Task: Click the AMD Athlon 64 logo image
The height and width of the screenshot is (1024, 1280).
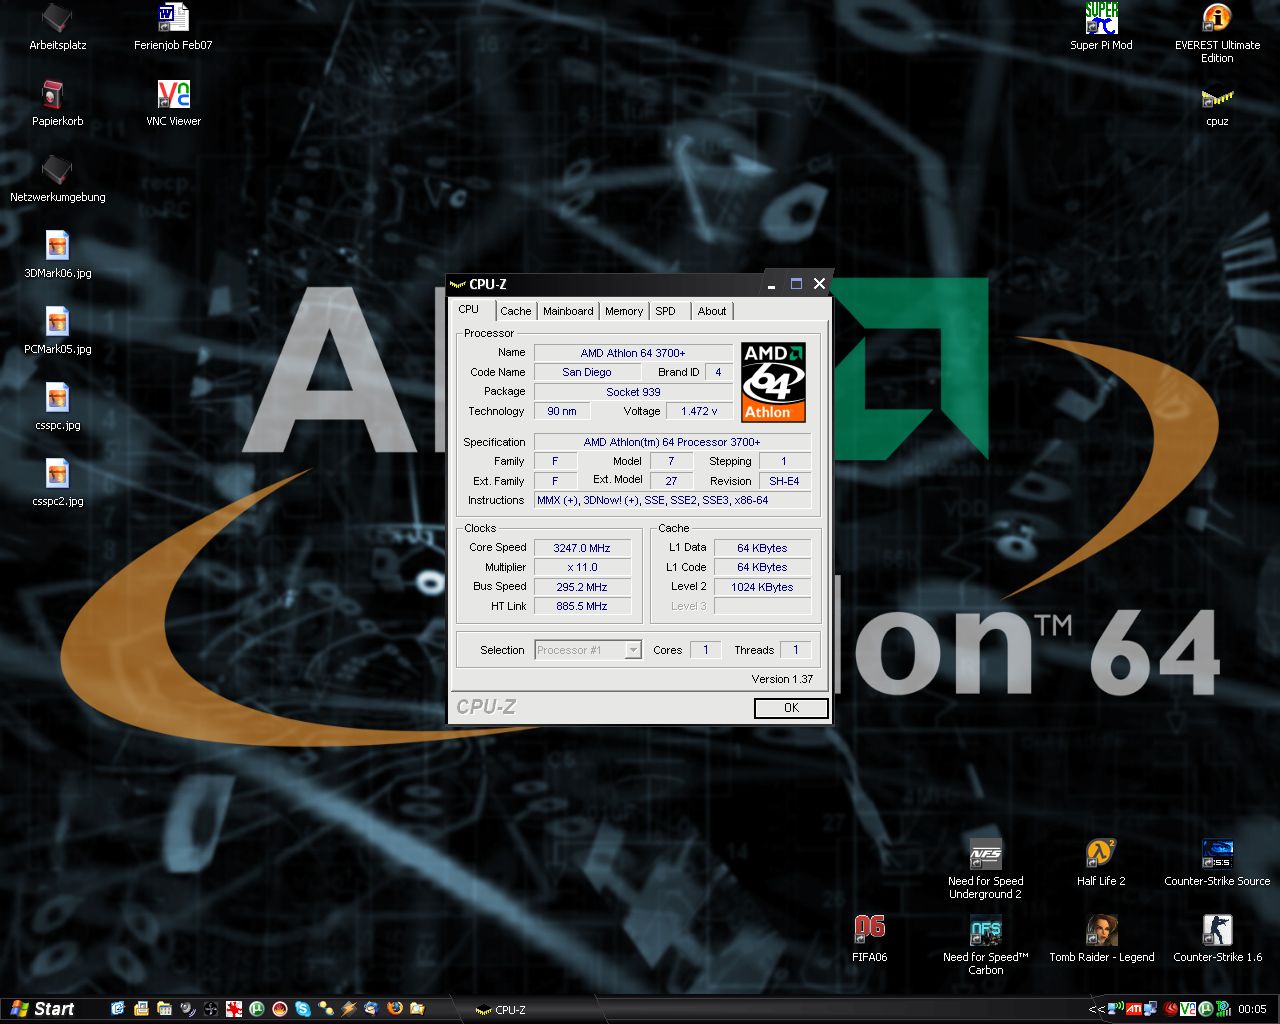Action: (773, 382)
